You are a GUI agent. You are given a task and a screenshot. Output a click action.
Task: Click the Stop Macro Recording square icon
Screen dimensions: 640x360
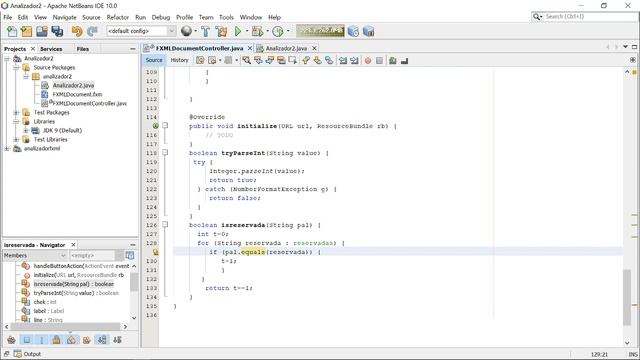[379, 60]
